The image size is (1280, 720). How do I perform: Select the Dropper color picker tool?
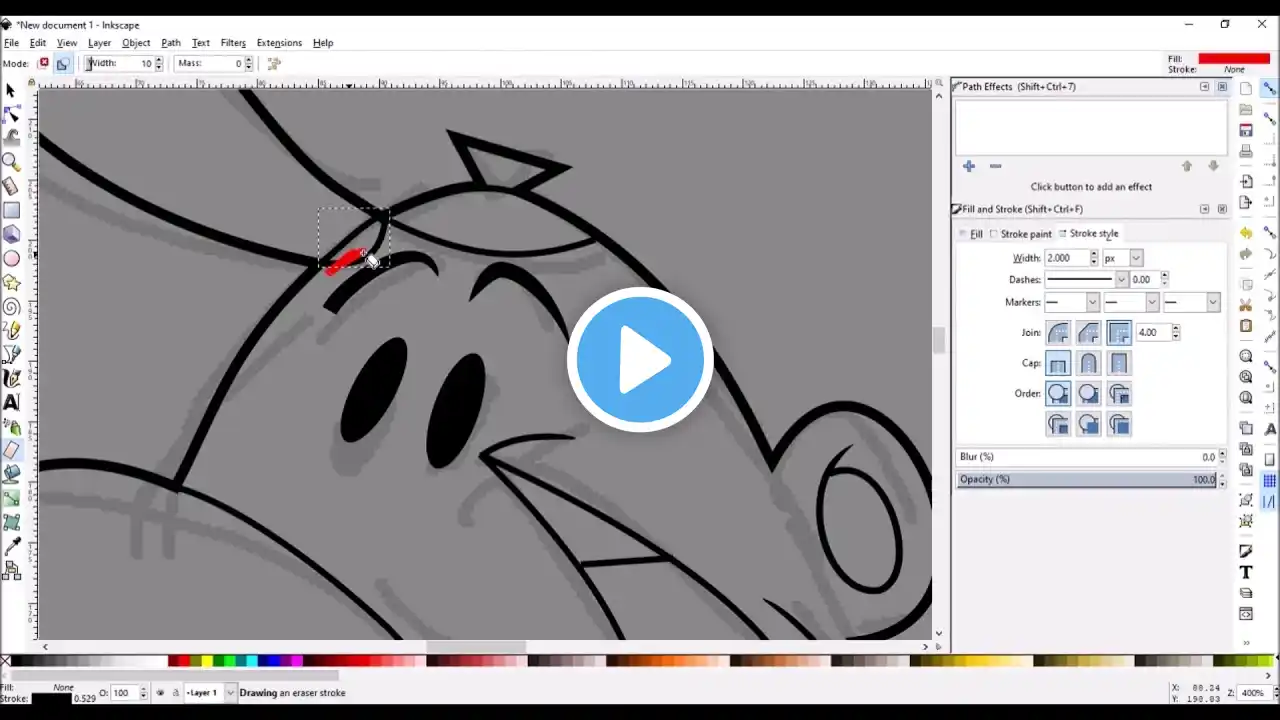(x=11, y=546)
